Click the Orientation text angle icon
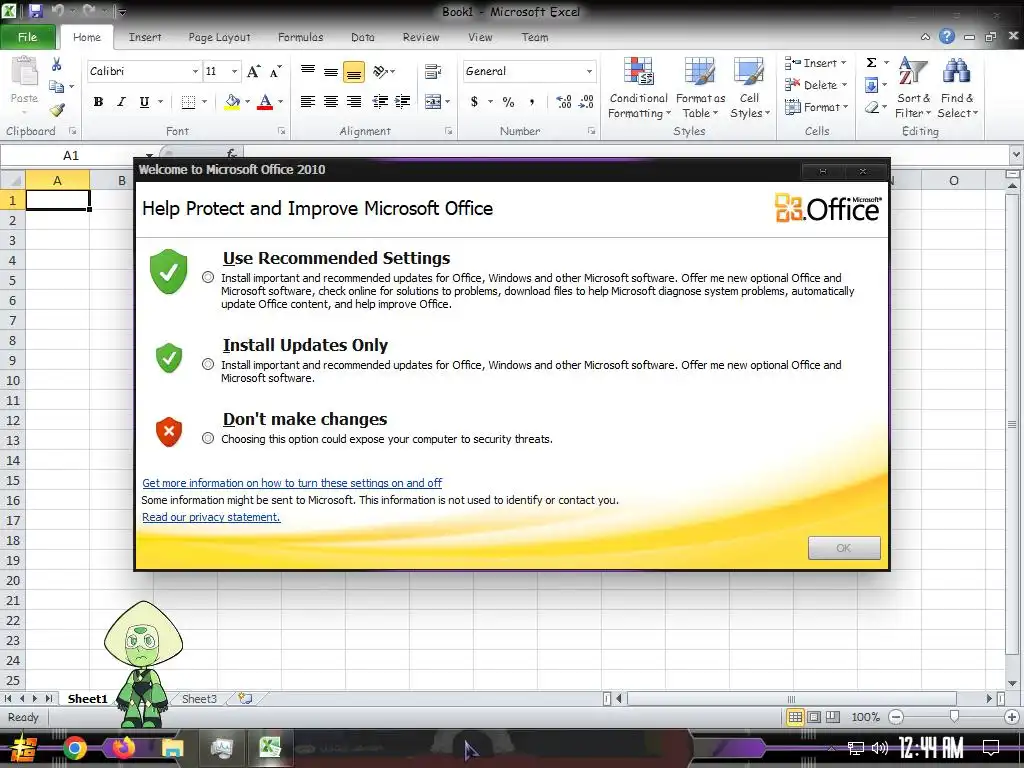The height and width of the screenshot is (768, 1024). pyautogui.click(x=381, y=71)
